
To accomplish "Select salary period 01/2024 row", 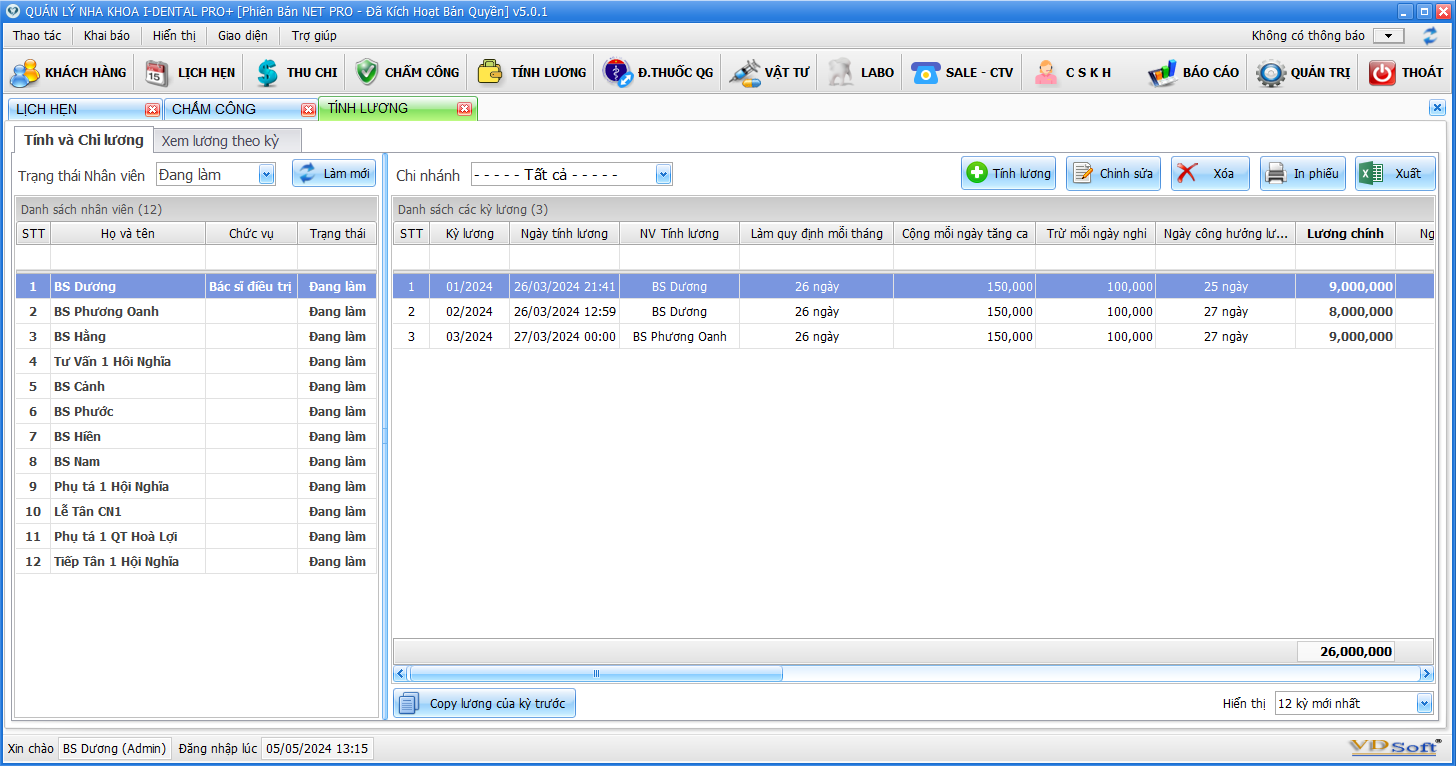I will click(914, 286).
